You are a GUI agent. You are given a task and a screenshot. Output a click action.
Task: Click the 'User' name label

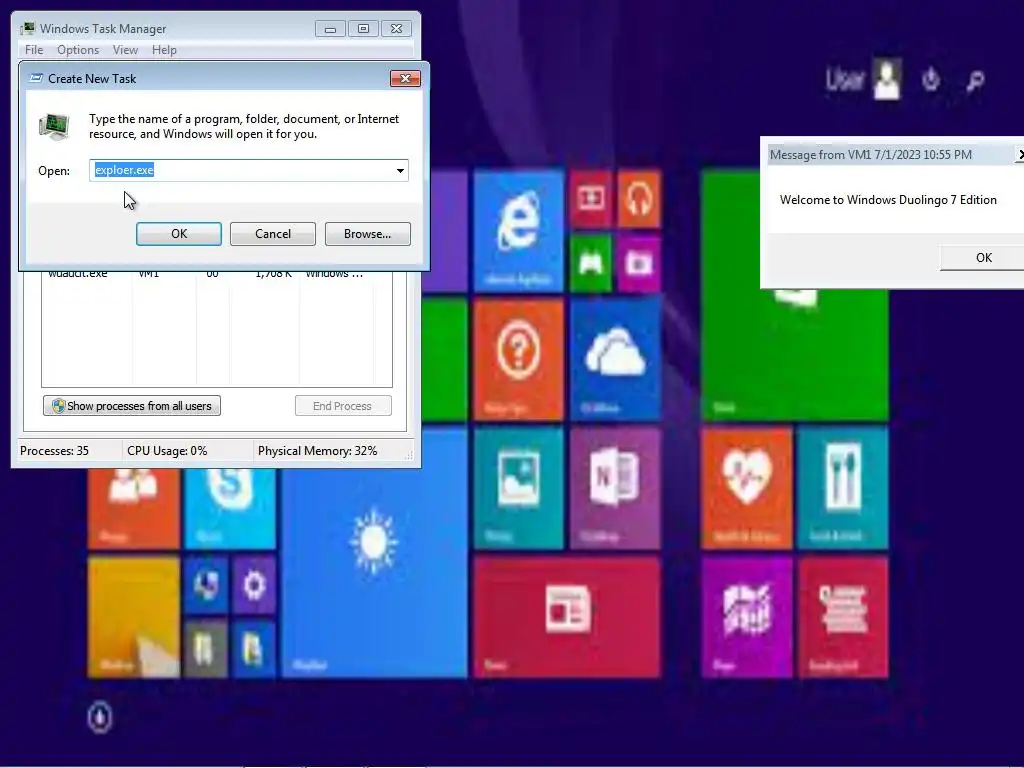(x=845, y=79)
